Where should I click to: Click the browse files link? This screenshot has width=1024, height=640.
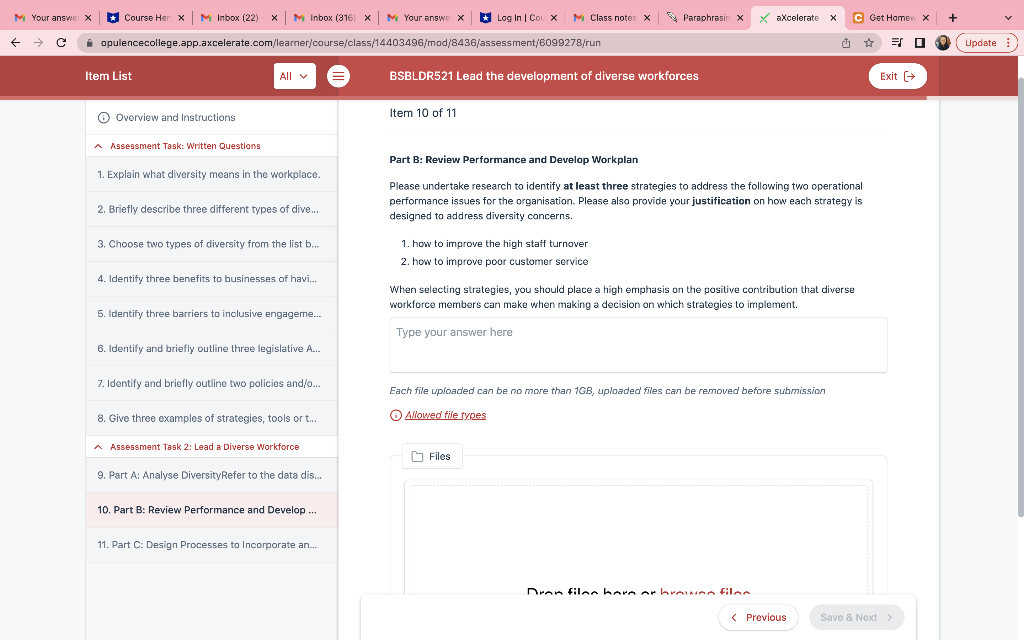pos(704,593)
